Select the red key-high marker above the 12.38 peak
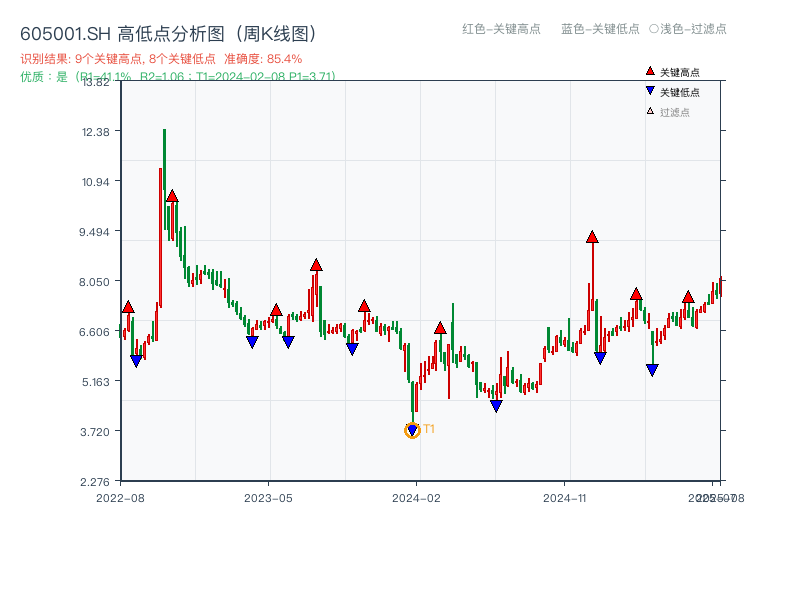800x600 pixels. (x=171, y=197)
